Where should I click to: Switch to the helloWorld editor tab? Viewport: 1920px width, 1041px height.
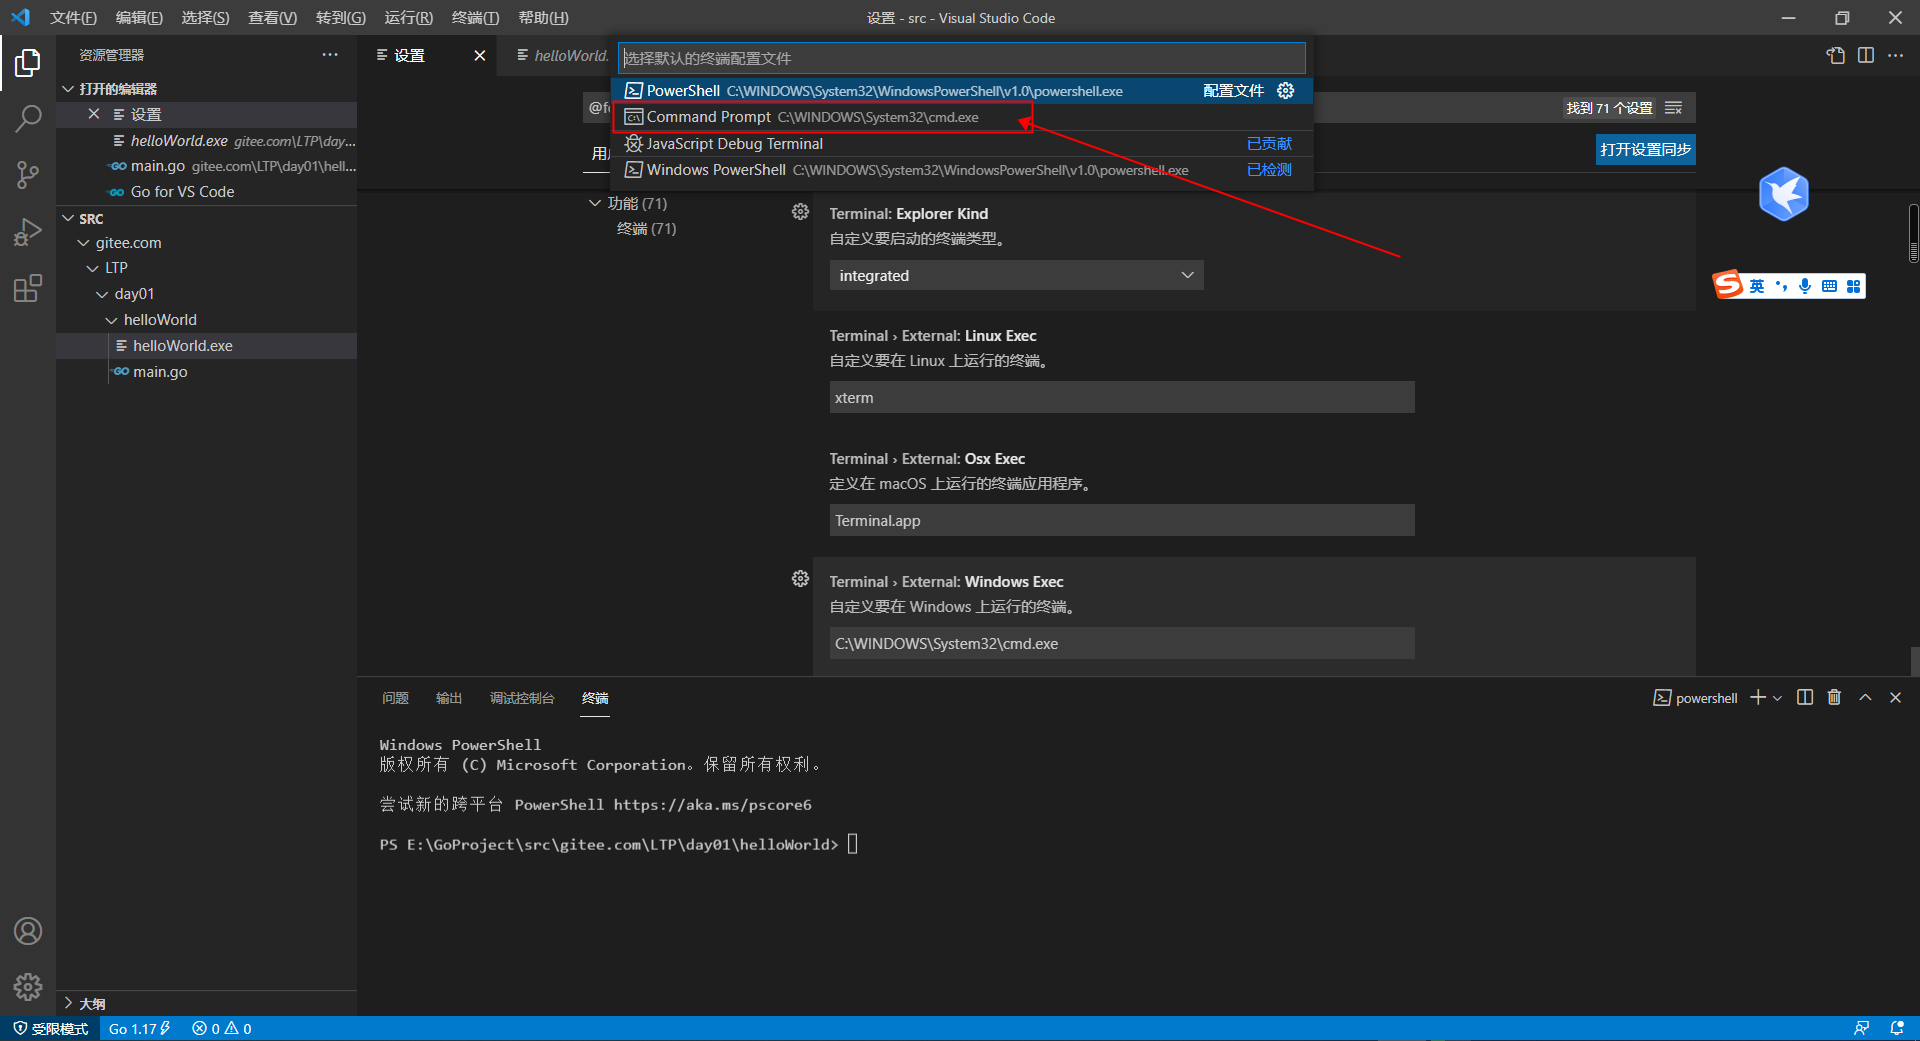coord(562,56)
